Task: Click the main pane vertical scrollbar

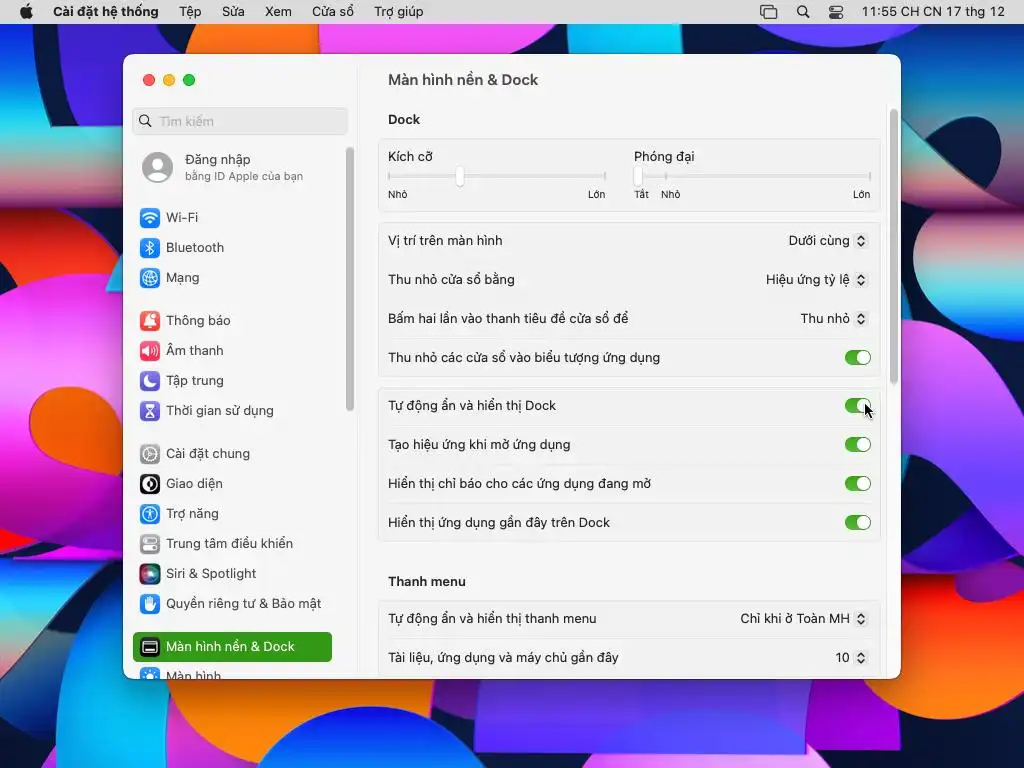Action: coord(893,247)
